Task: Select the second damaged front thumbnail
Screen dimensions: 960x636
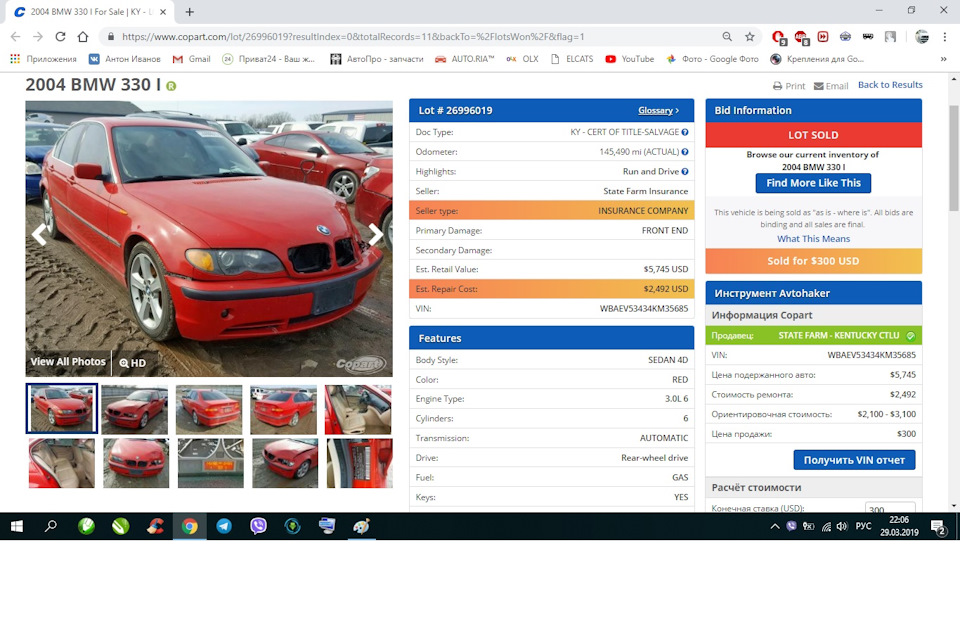Action: click(135, 410)
